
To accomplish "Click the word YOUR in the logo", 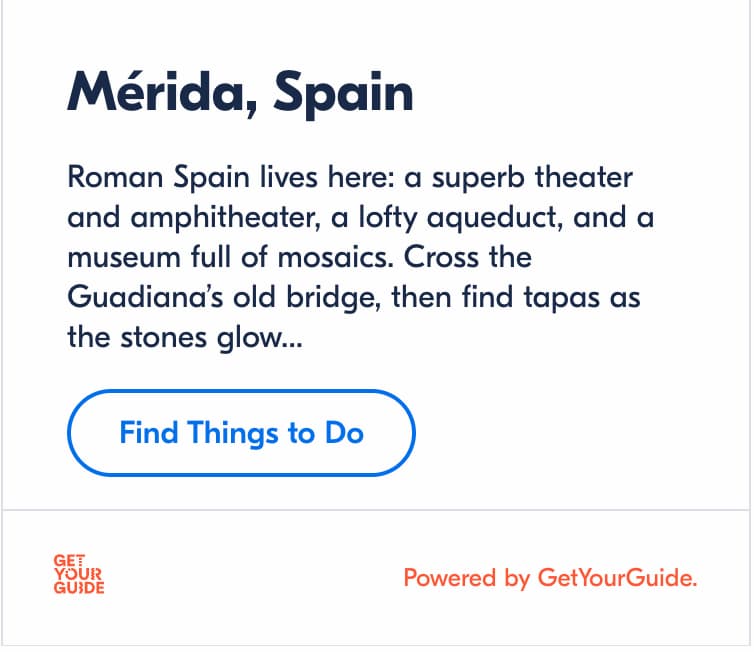I will coord(78,576).
